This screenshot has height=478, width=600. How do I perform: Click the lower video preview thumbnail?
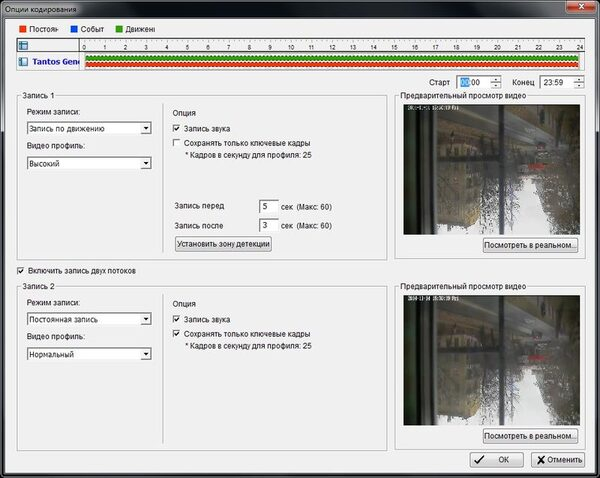(492, 360)
